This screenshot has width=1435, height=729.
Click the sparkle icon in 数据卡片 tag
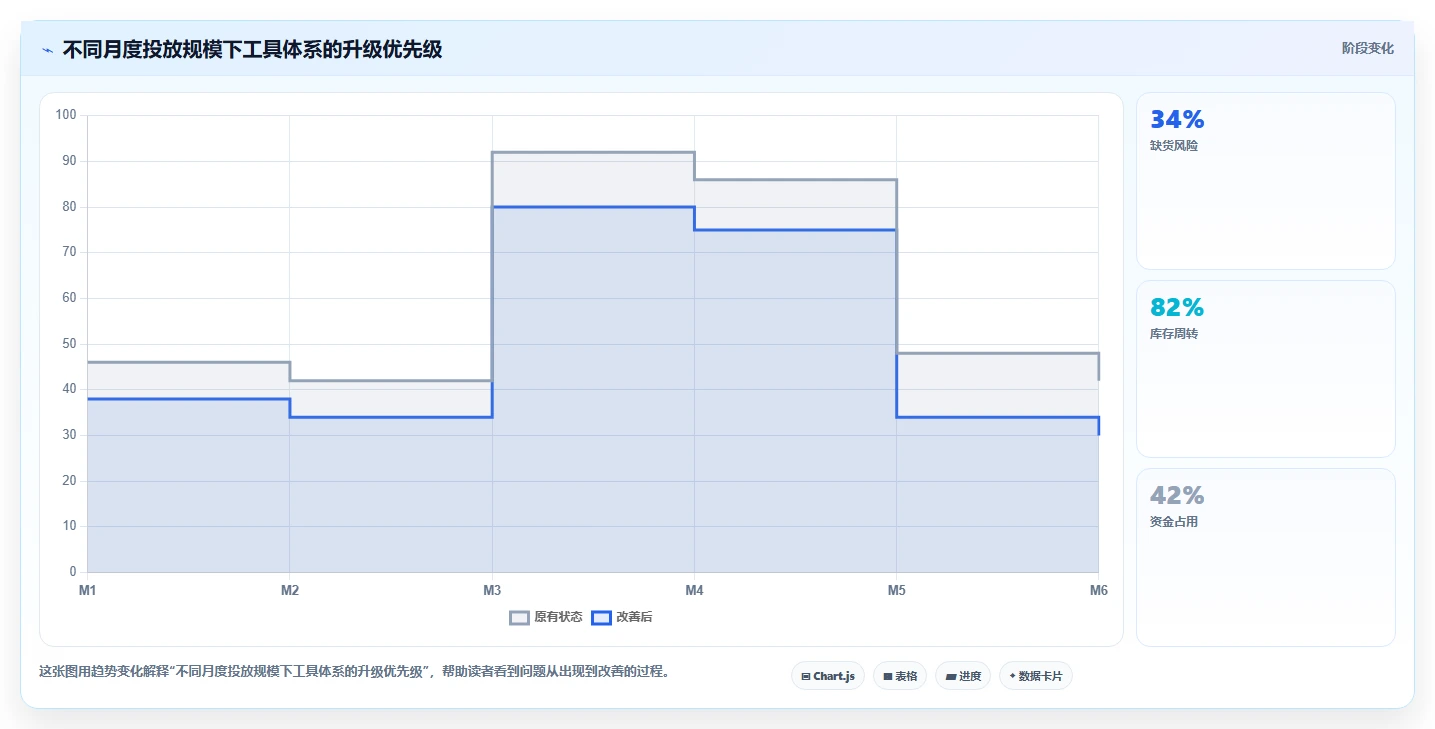click(1012, 676)
